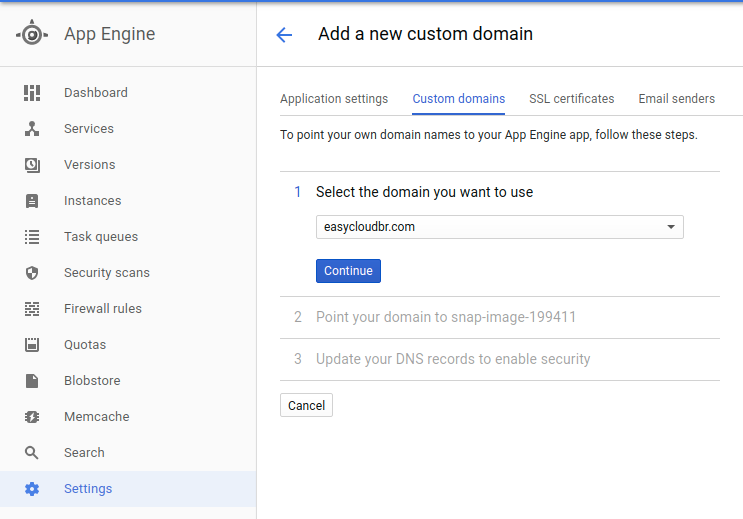Click the Continue button
Viewport: 743px width, 519px height.
click(348, 271)
